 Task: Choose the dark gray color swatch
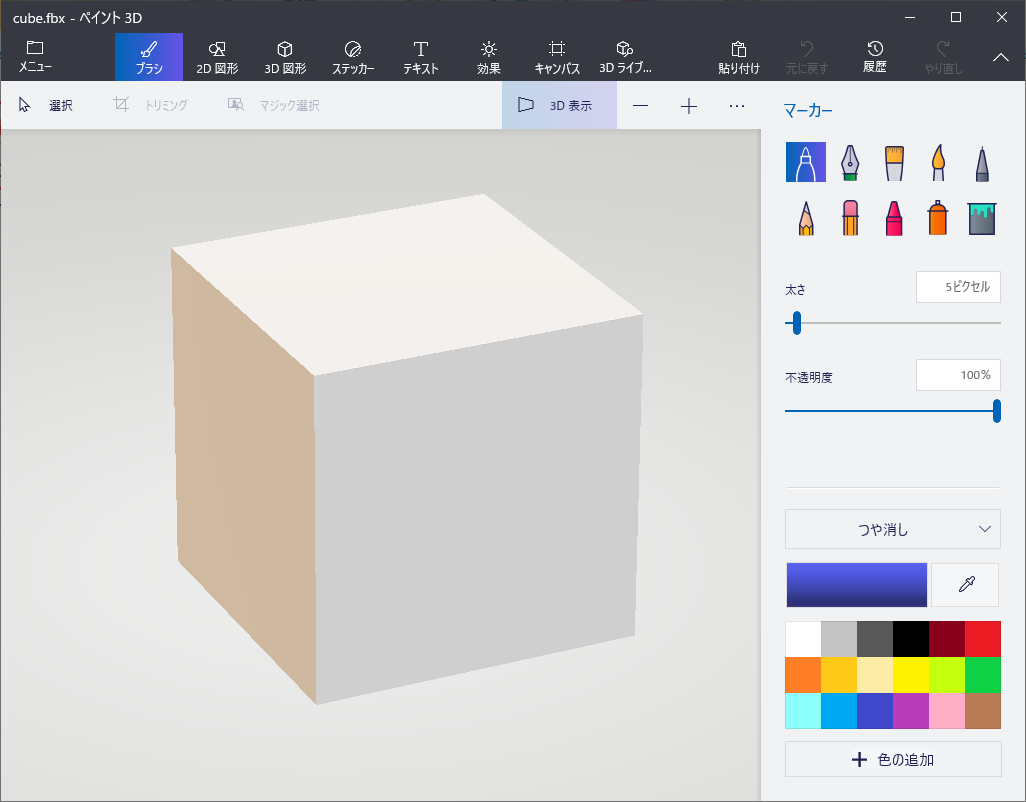(x=875, y=638)
